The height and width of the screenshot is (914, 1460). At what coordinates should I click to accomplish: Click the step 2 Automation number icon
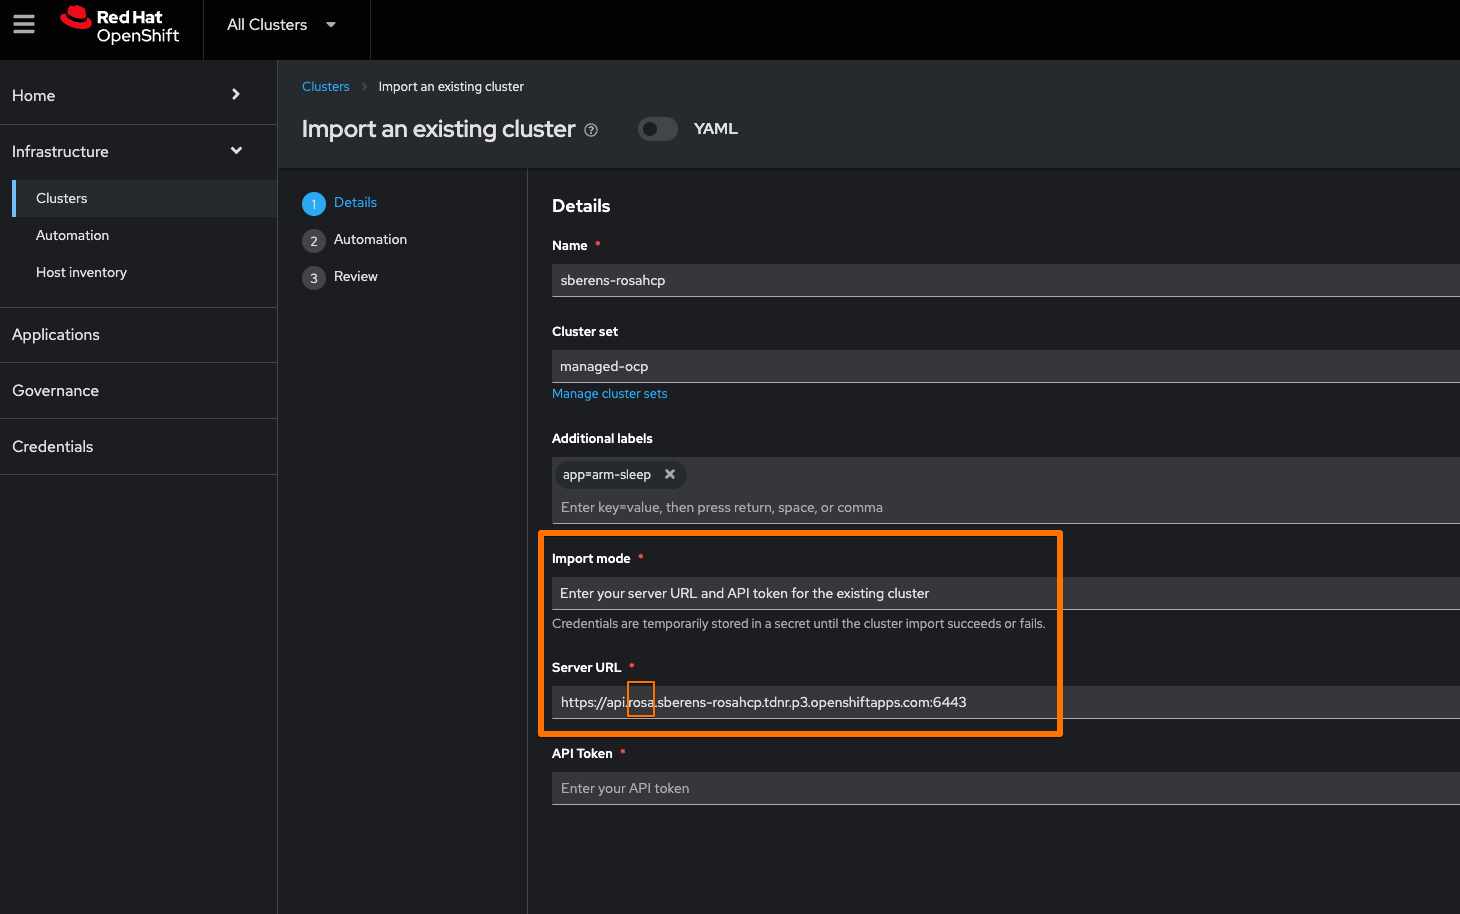(x=314, y=241)
